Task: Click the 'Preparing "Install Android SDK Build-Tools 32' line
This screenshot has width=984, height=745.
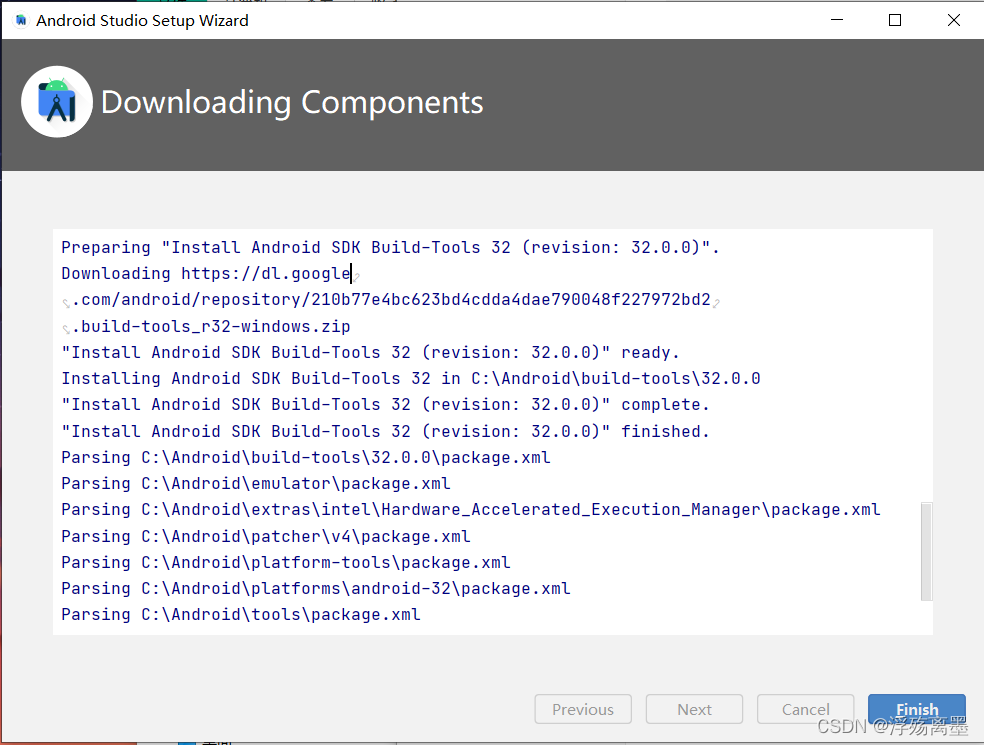Action: tap(390, 247)
